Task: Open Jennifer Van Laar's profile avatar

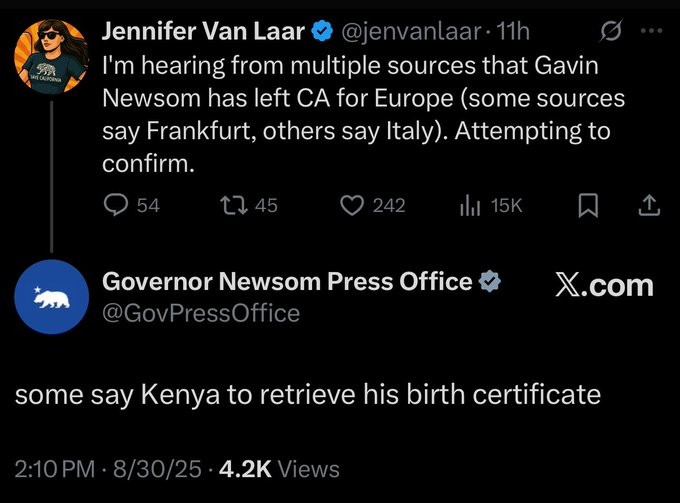Action: tap(51, 56)
